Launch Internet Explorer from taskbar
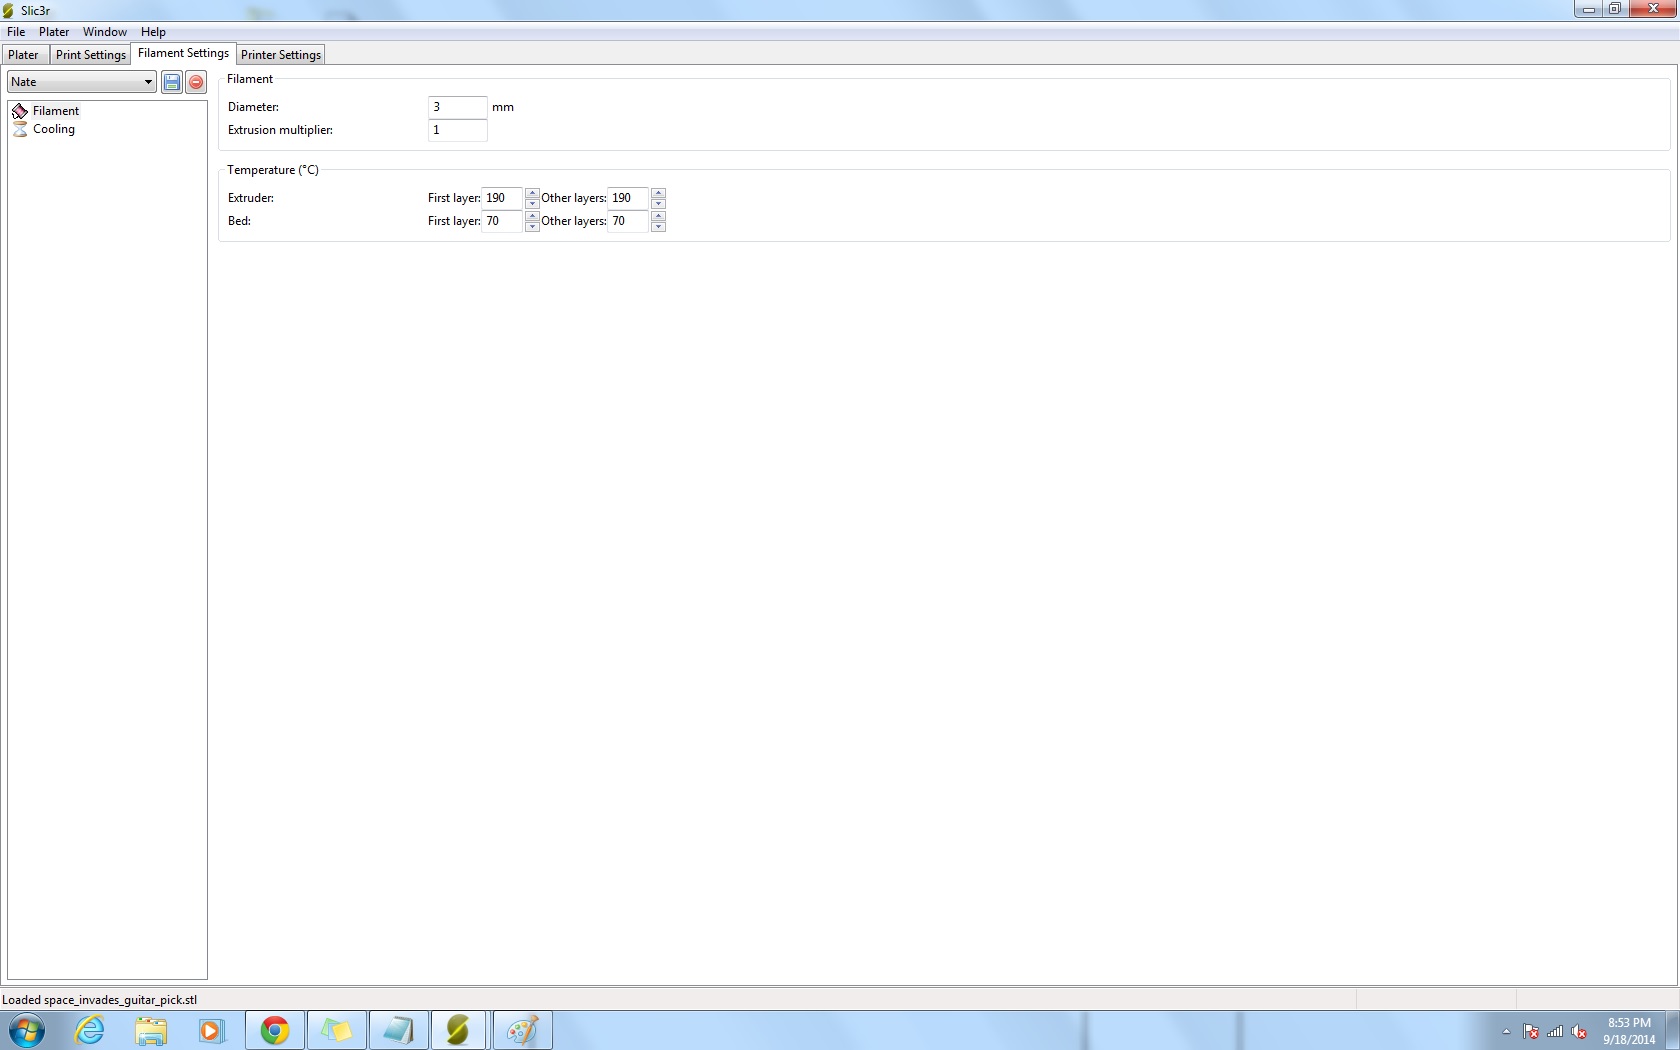Screen dimensions: 1680x1050 point(90,1030)
